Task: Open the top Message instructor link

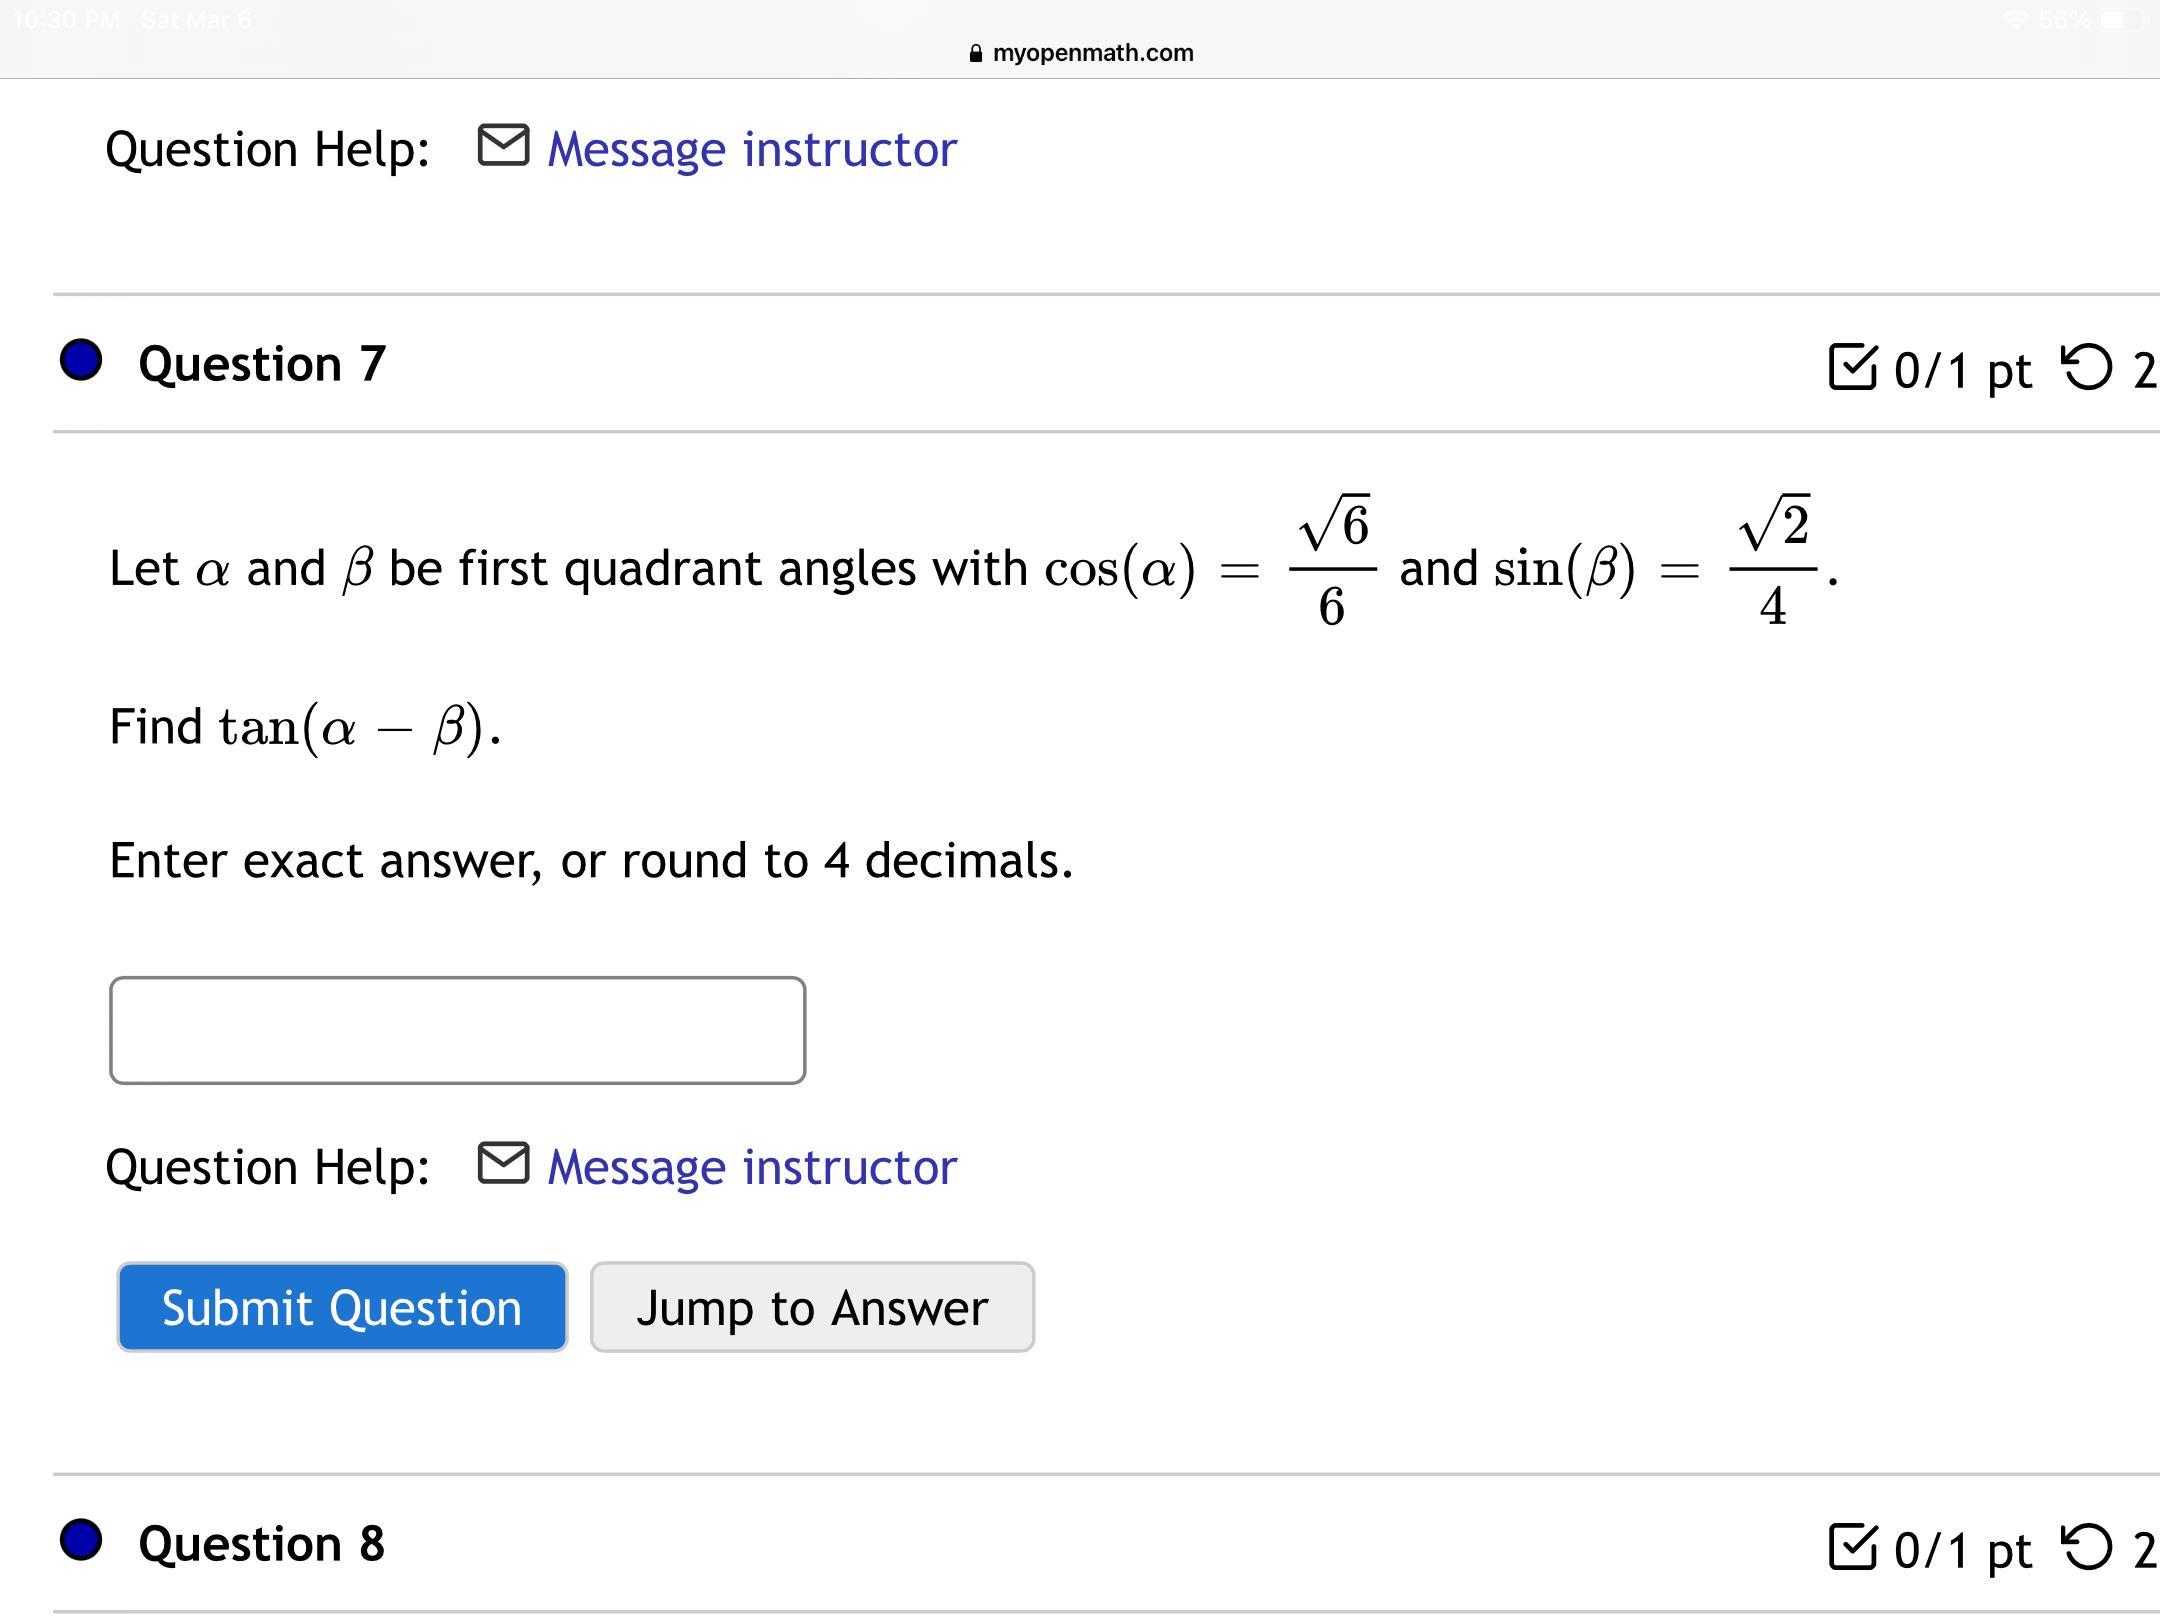Action: point(752,150)
